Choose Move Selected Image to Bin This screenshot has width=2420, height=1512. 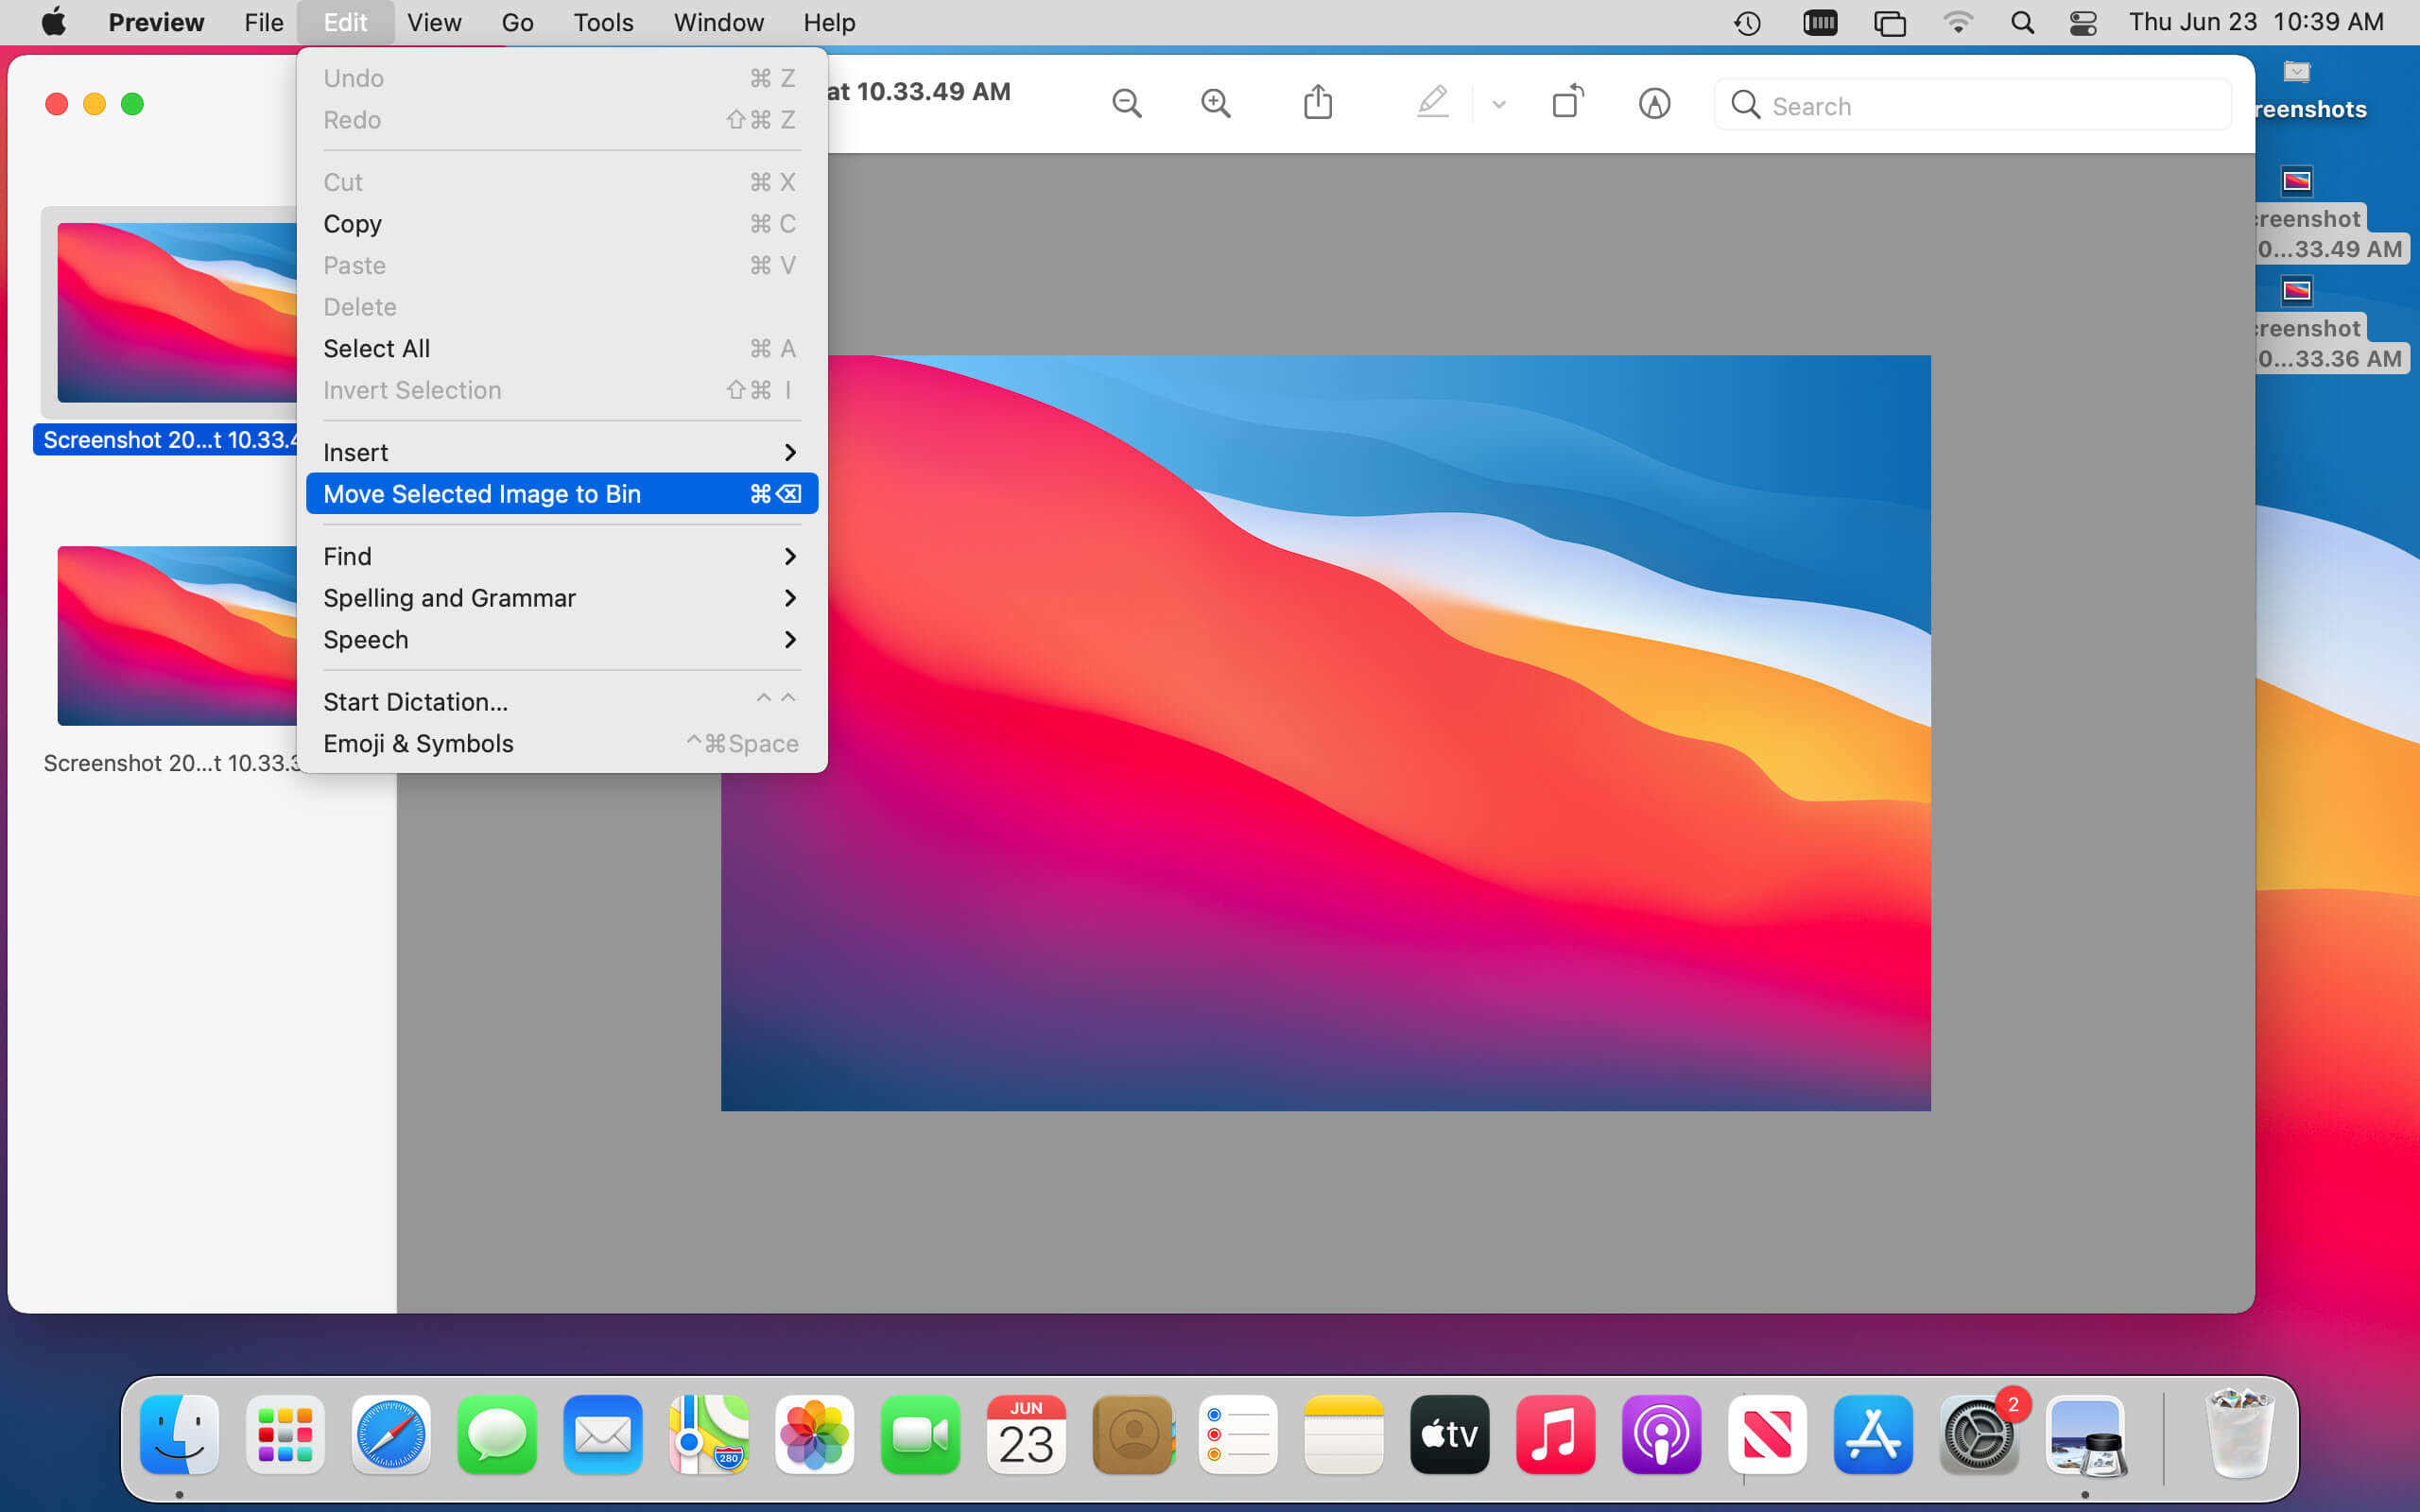[x=562, y=494]
